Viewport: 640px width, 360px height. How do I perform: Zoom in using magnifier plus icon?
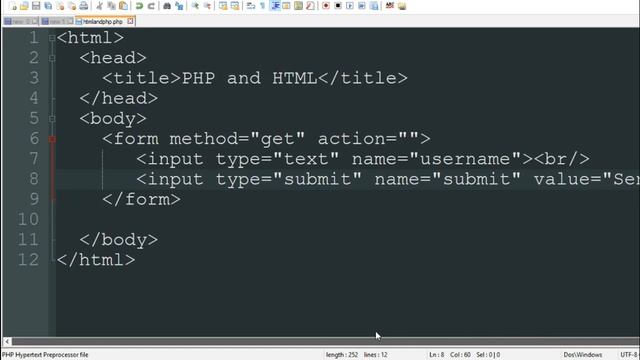point(195,6)
